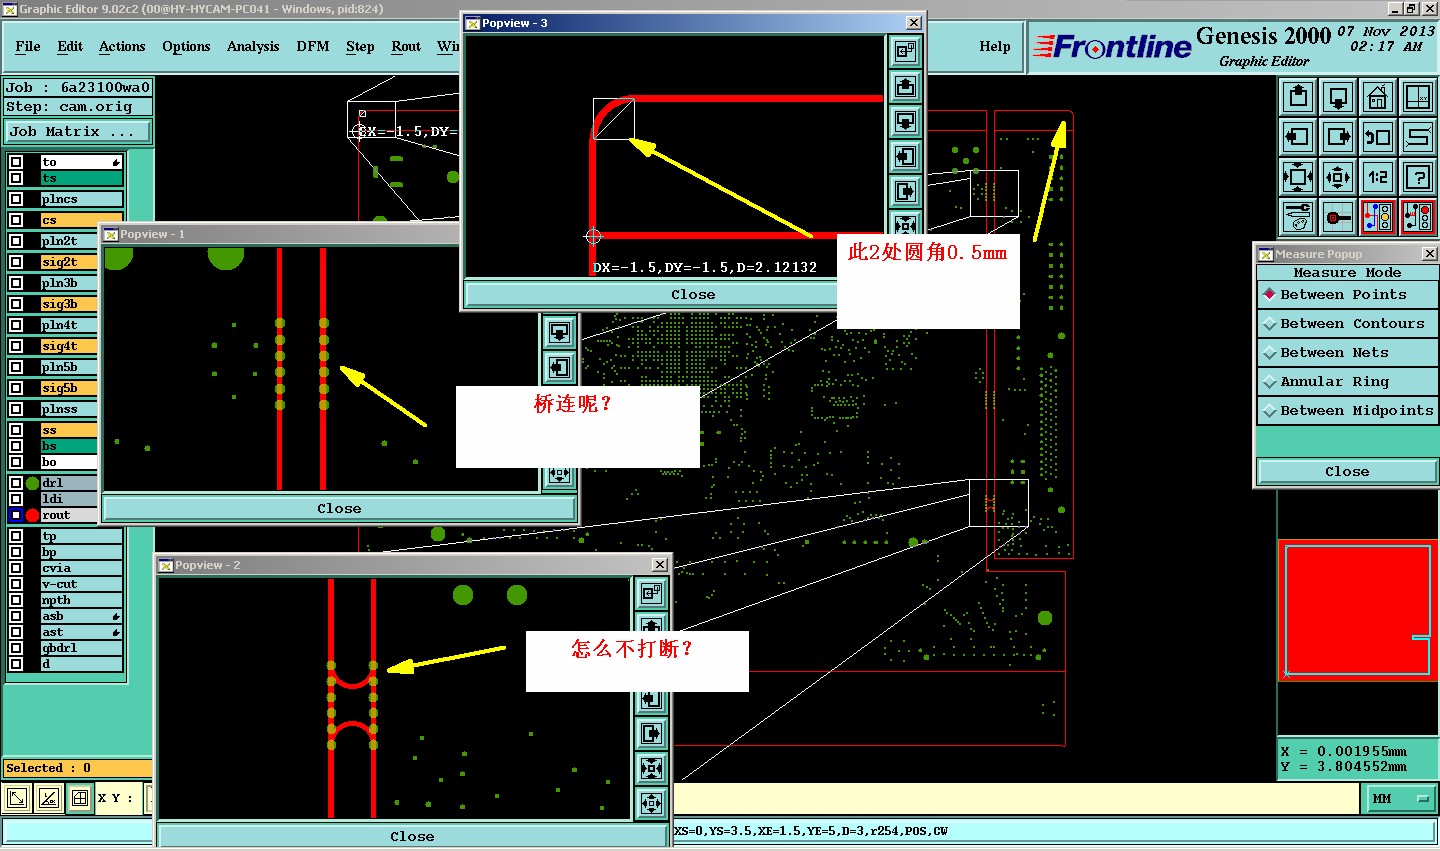The width and height of the screenshot is (1440, 851).
Task: Click pan left icon in Popview 3 toolbar
Action: coord(905,156)
